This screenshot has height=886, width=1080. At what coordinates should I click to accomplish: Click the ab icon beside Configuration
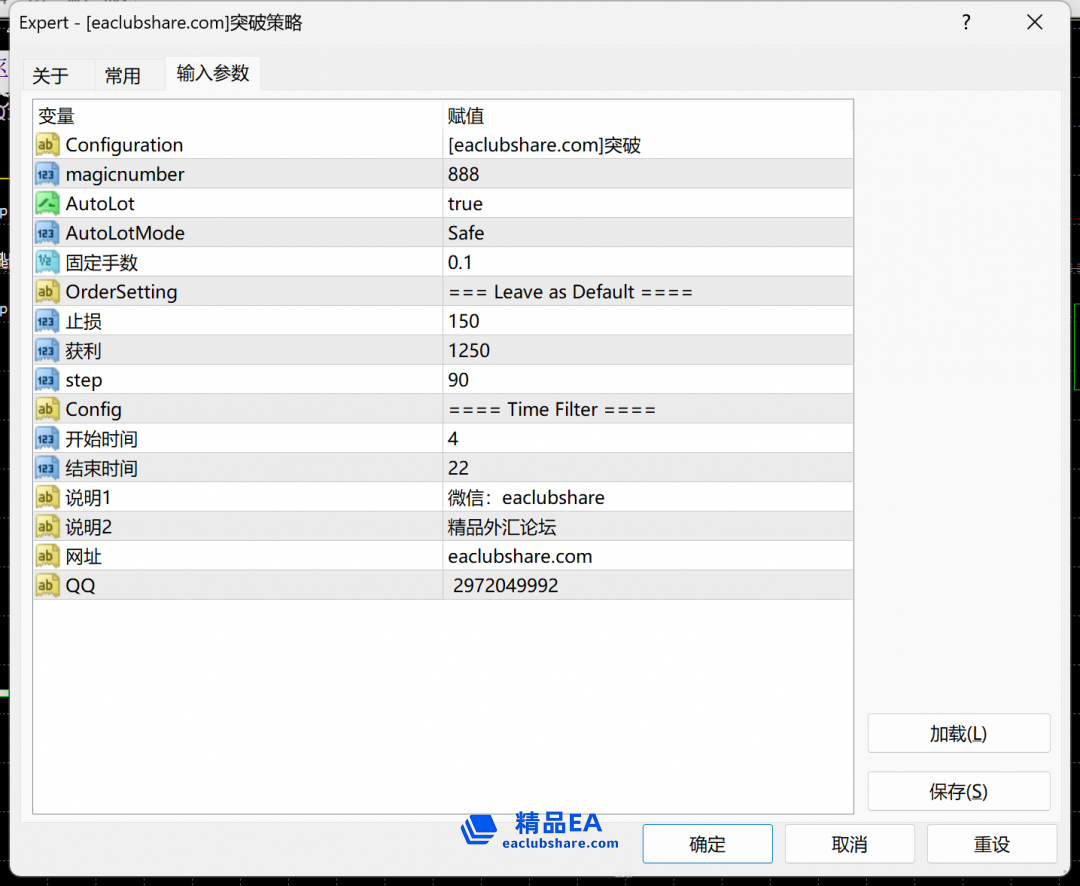tap(47, 144)
